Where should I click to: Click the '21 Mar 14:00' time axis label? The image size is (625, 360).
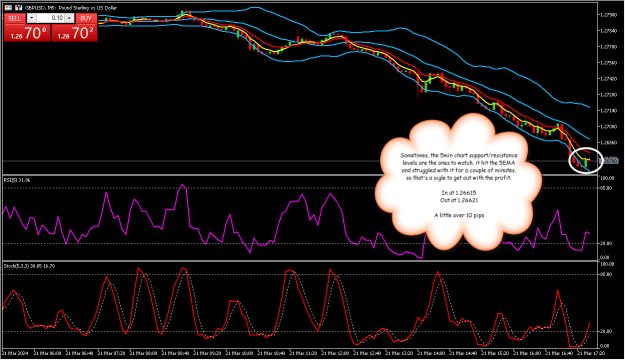[432, 353]
